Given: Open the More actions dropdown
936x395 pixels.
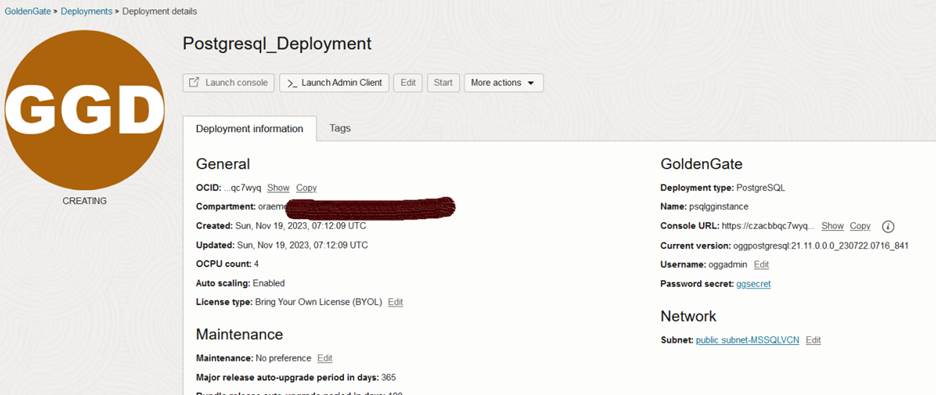Looking at the screenshot, I should click(504, 83).
